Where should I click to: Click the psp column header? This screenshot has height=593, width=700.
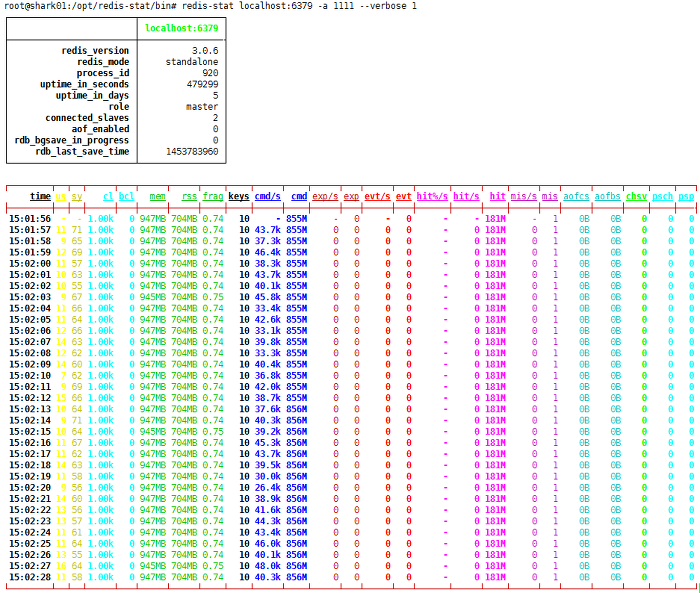click(686, 196)
